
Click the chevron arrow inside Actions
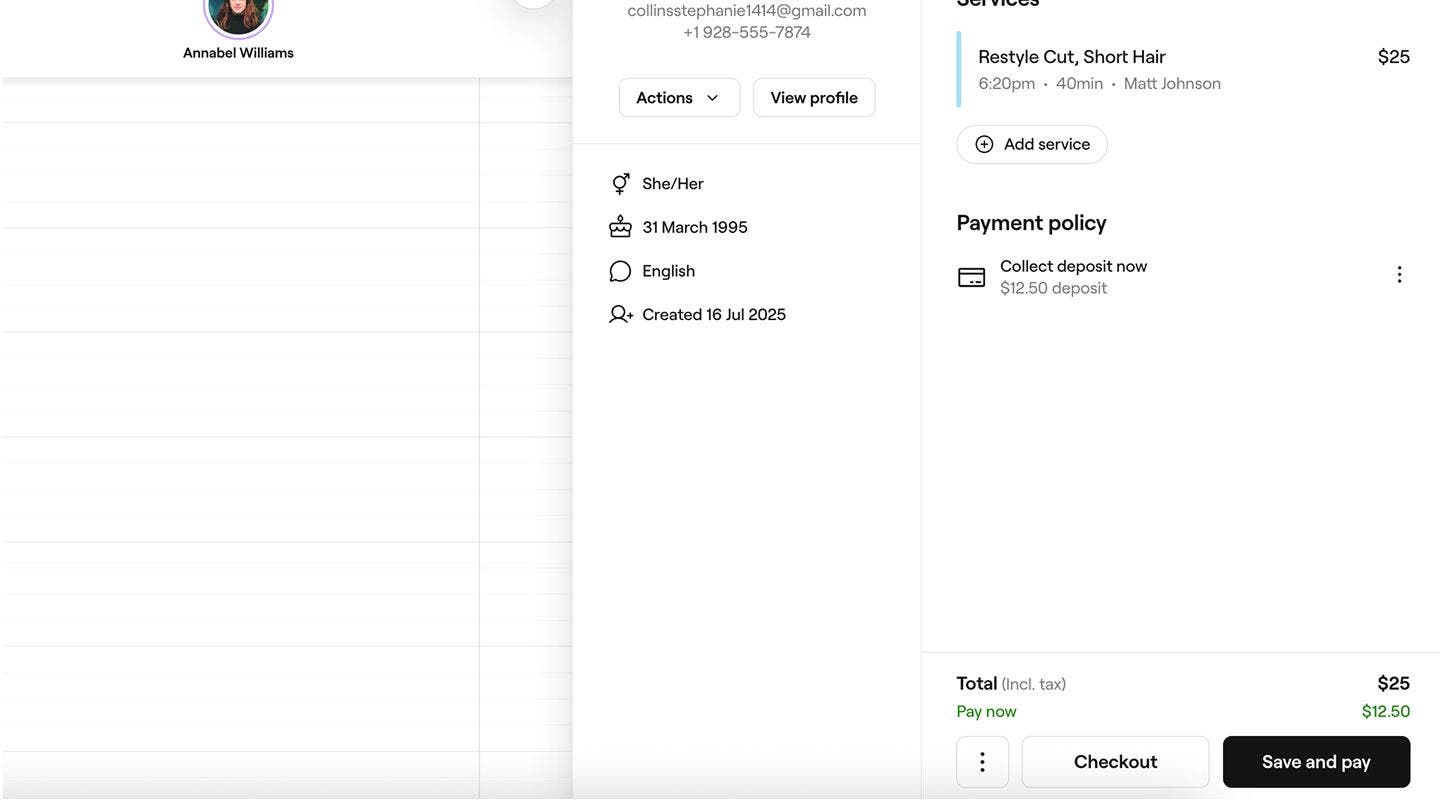[x=712, y=98]
